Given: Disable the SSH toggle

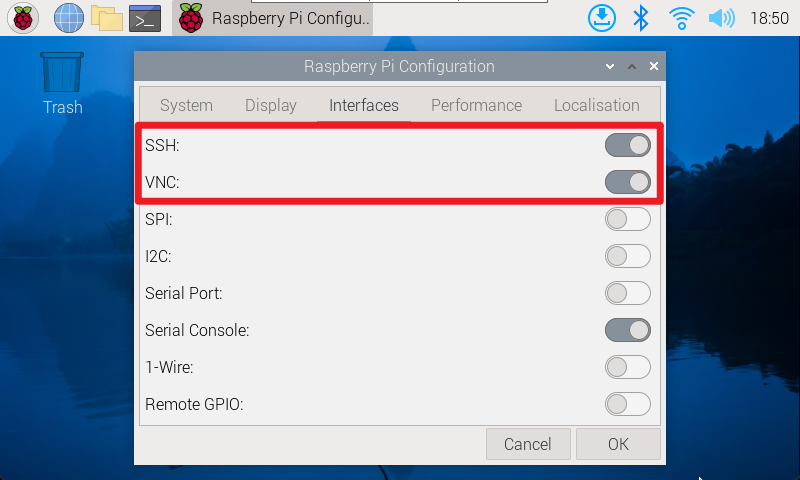Looking at the screenshot, I should coord(628,145).
